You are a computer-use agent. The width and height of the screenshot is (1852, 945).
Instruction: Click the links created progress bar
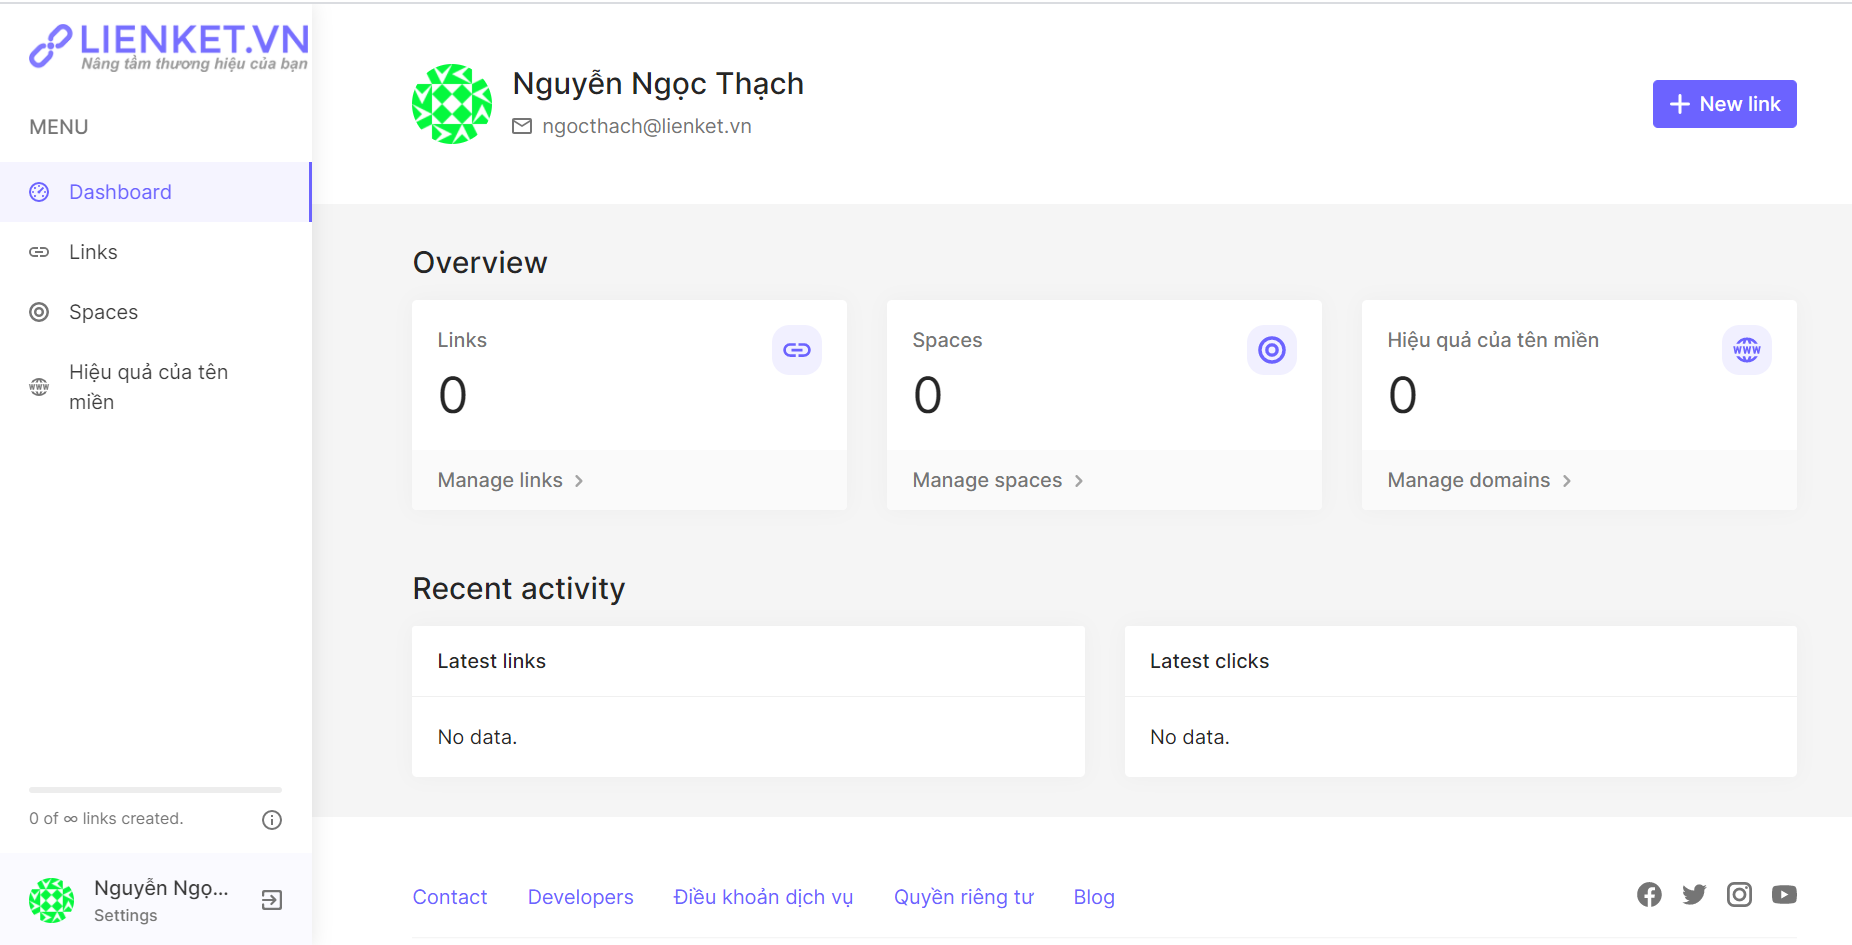(x=155, y=789)
